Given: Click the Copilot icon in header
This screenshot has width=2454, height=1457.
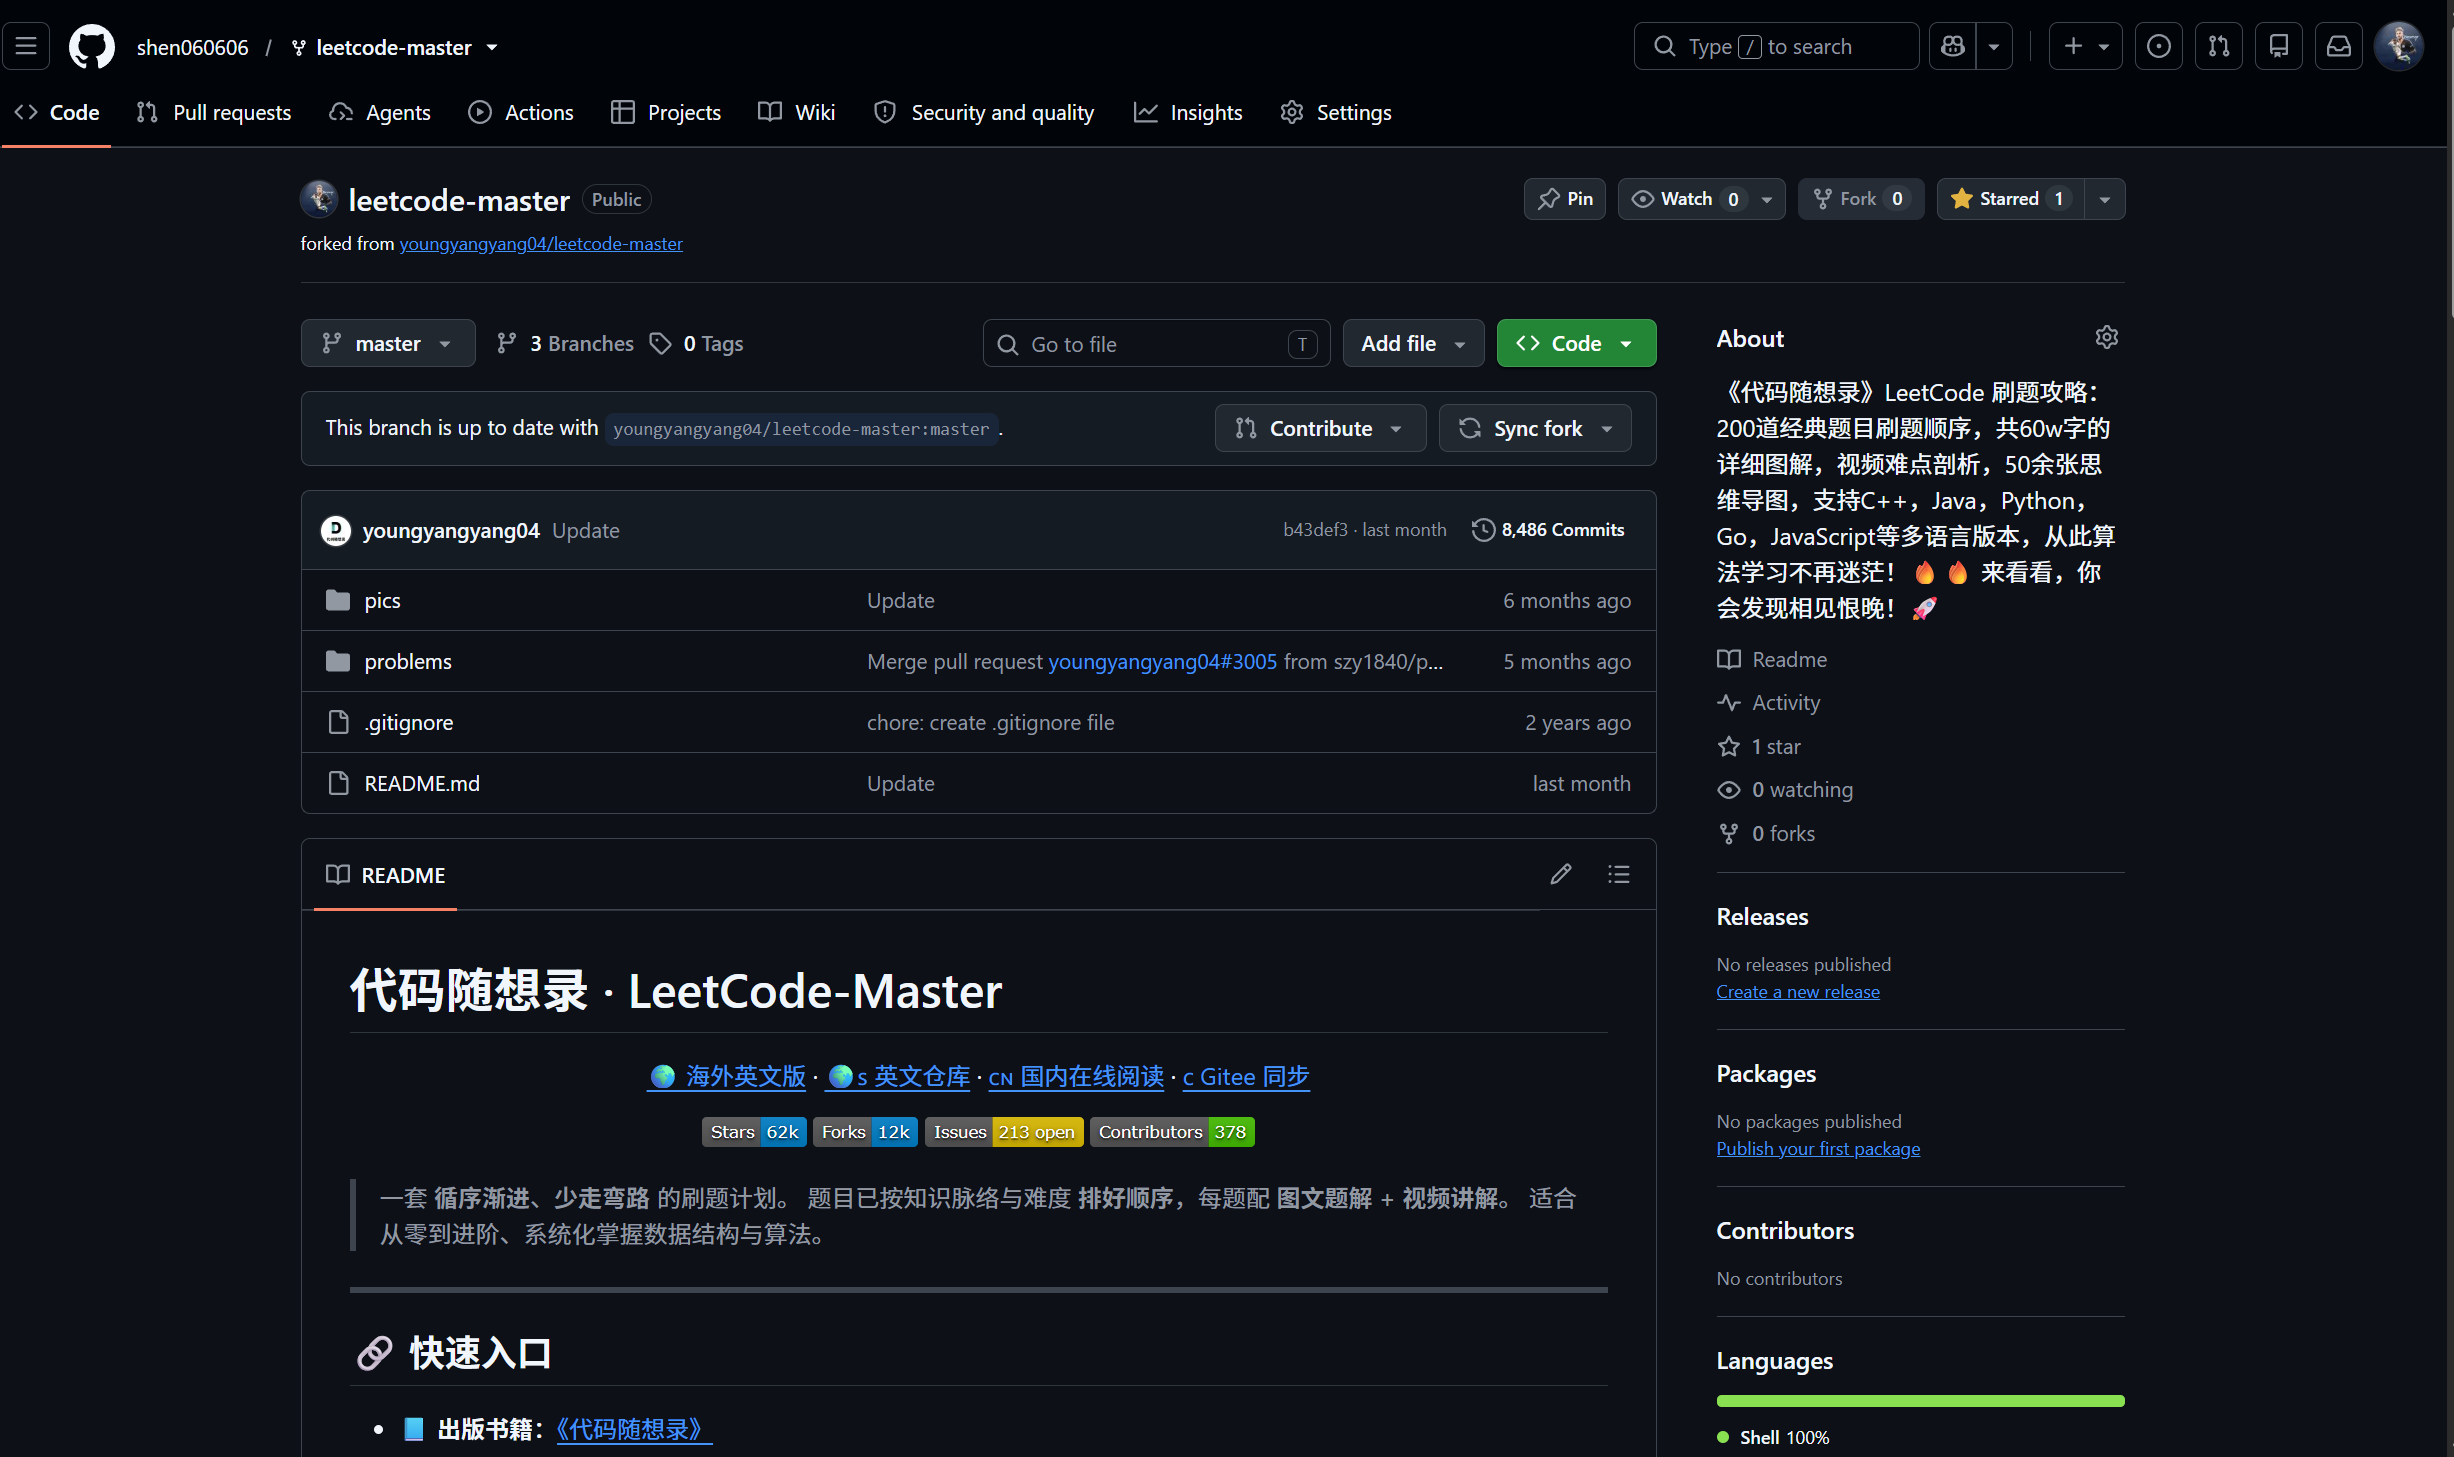Looking at the screenshot, I should [x=1952, y=47].
